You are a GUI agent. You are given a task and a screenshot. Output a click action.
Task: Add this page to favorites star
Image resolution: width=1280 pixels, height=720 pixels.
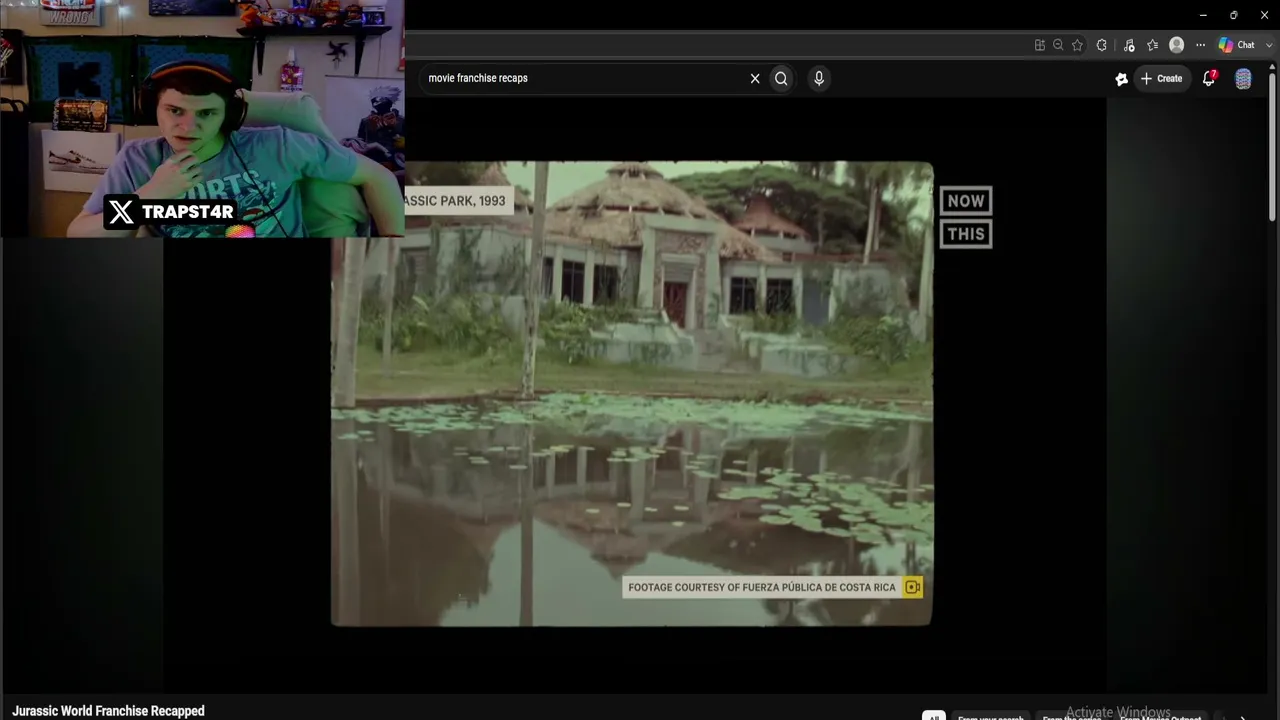[1077, 45]
